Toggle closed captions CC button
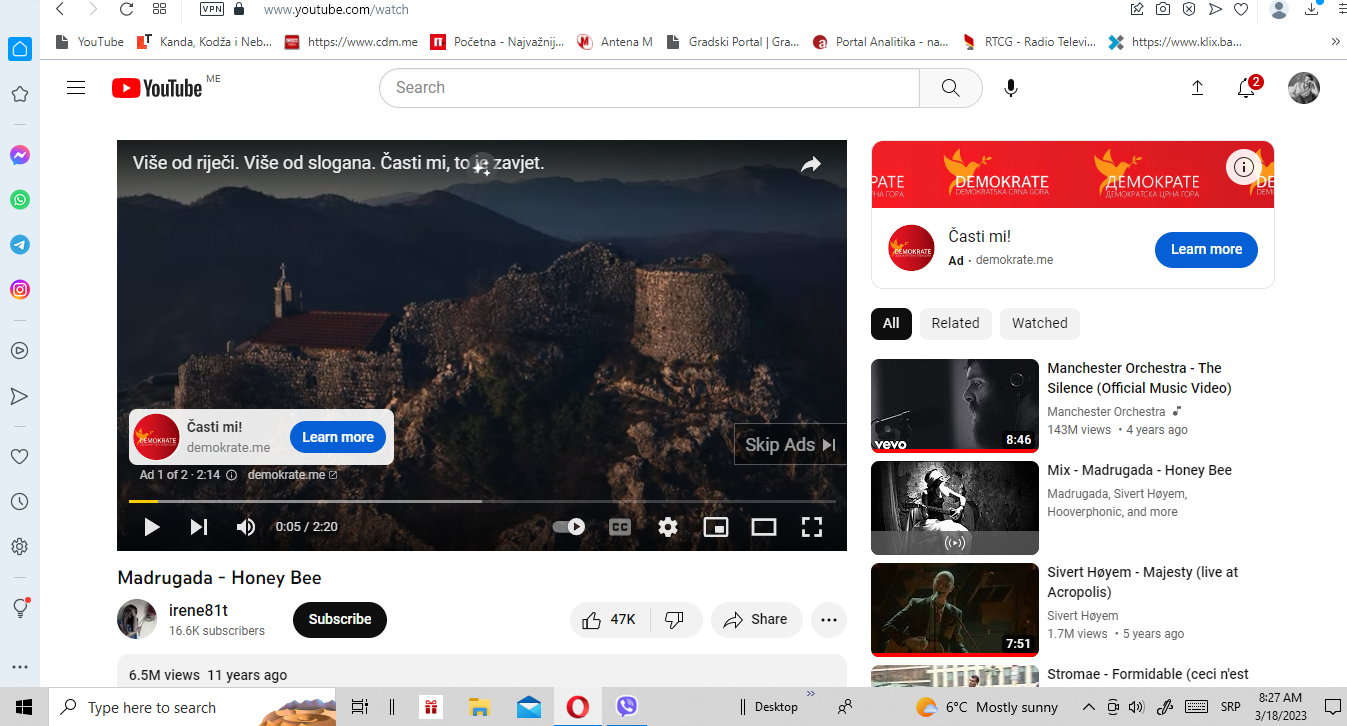The height and width of the screenshot is (726, 1347). coord(620,527)
